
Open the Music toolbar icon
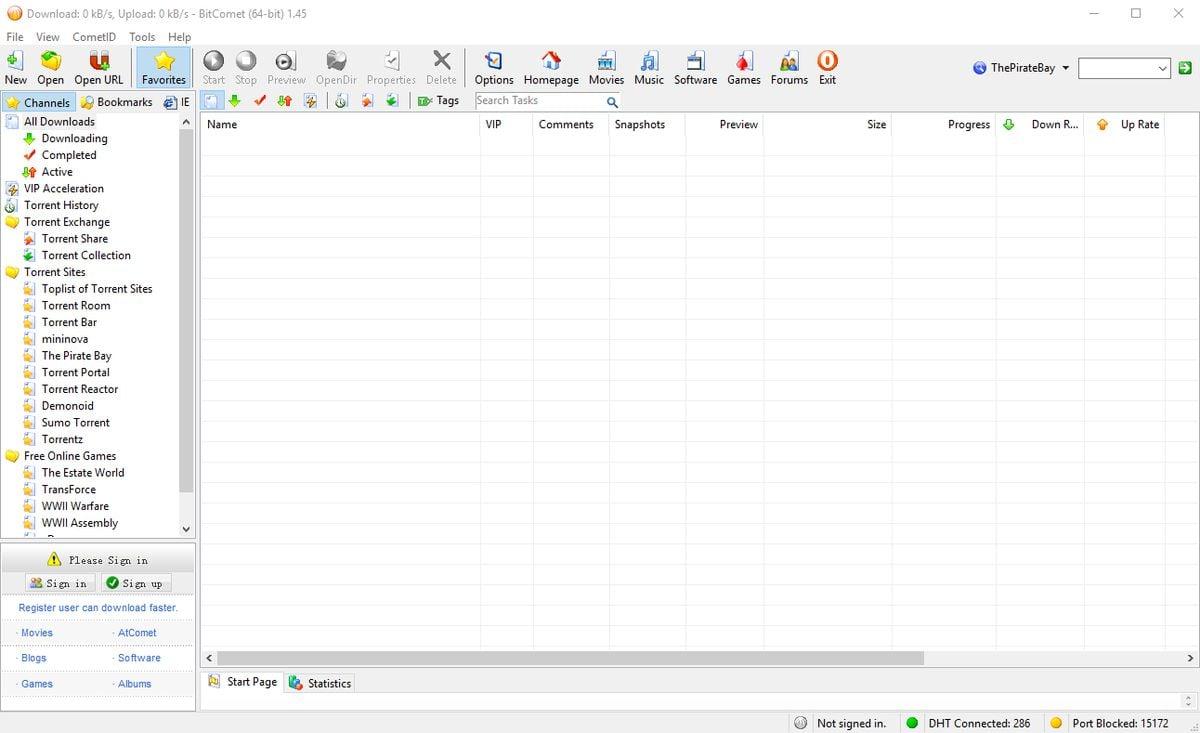pyautogui.click(x=649, y=68)
